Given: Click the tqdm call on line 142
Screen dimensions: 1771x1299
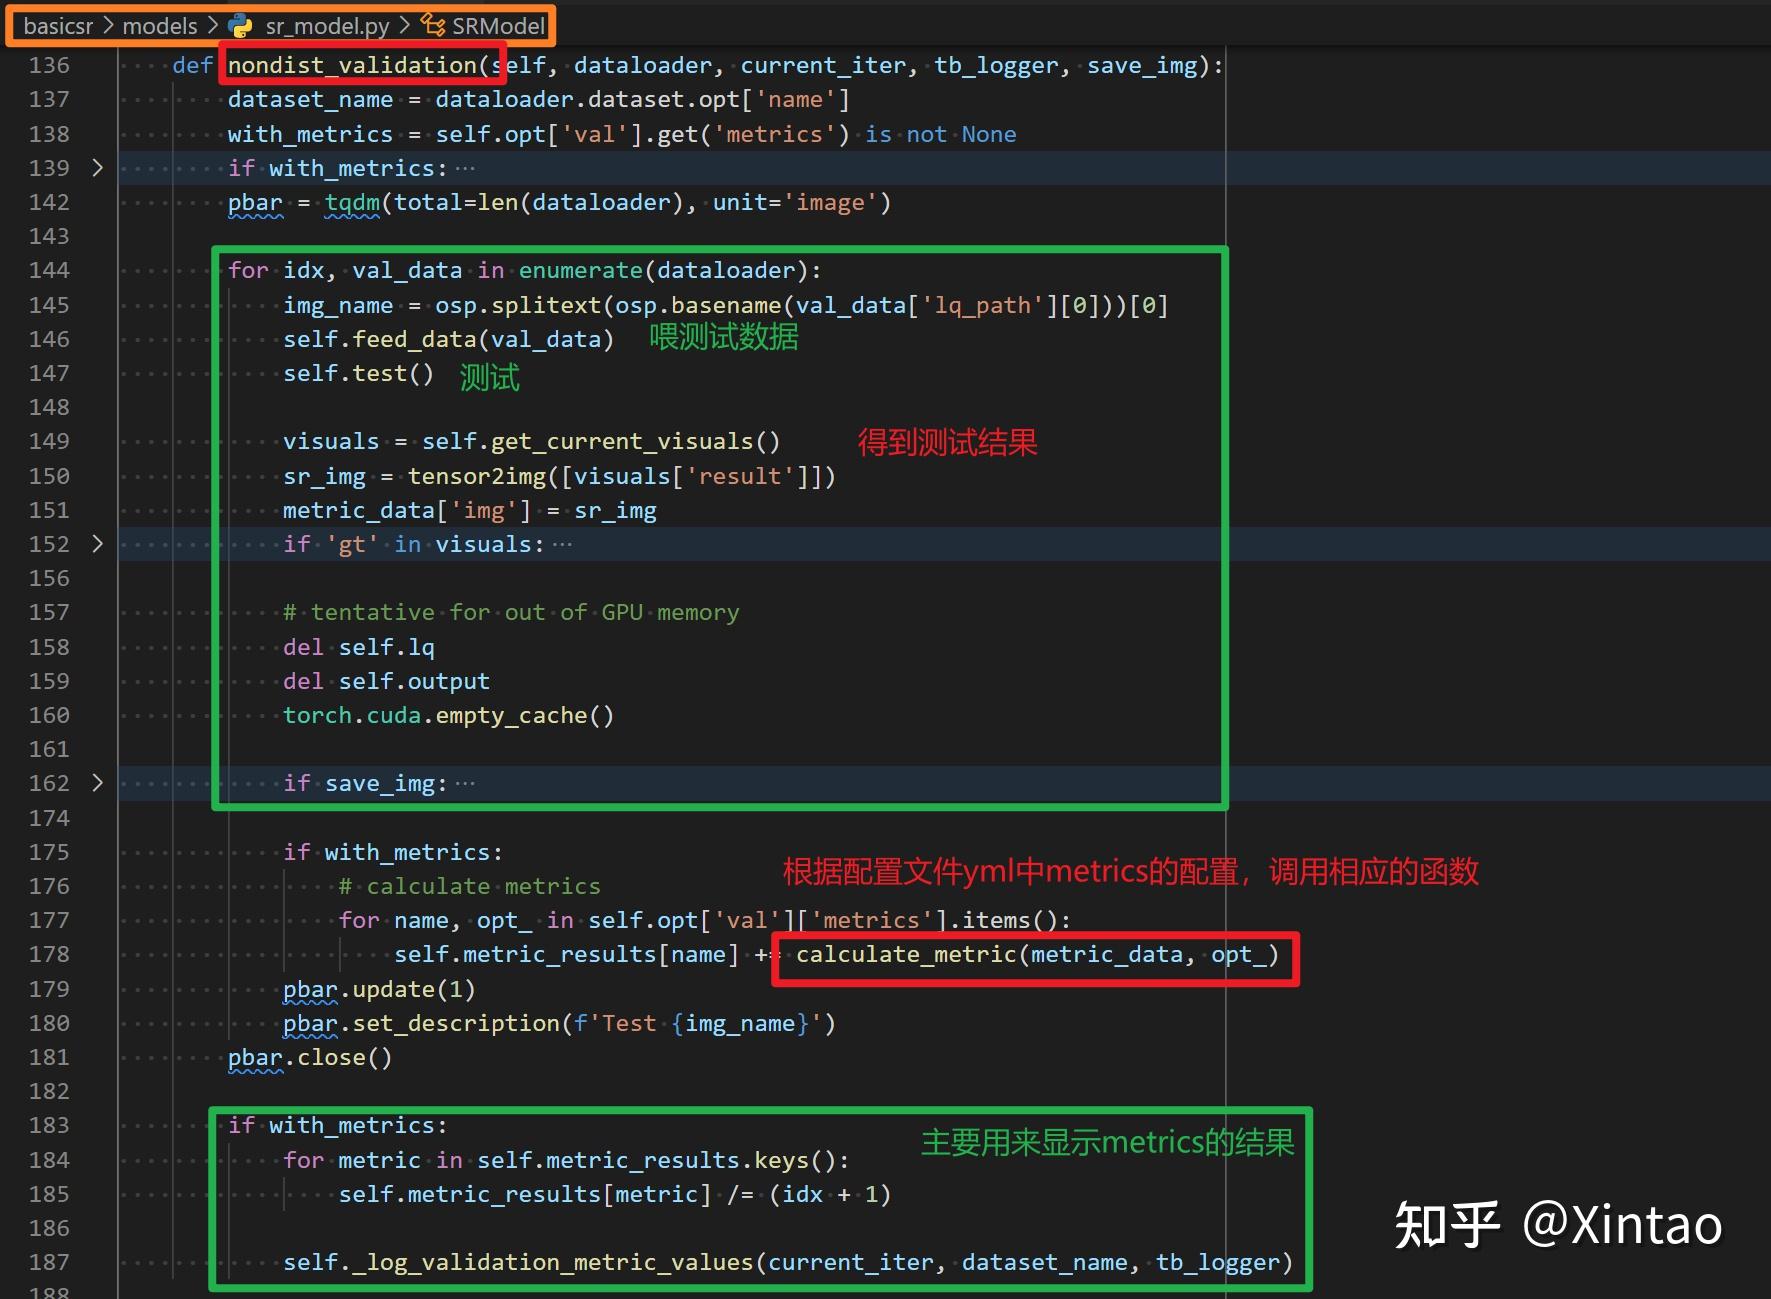Looking at the screenshot, I should (352, 202).
